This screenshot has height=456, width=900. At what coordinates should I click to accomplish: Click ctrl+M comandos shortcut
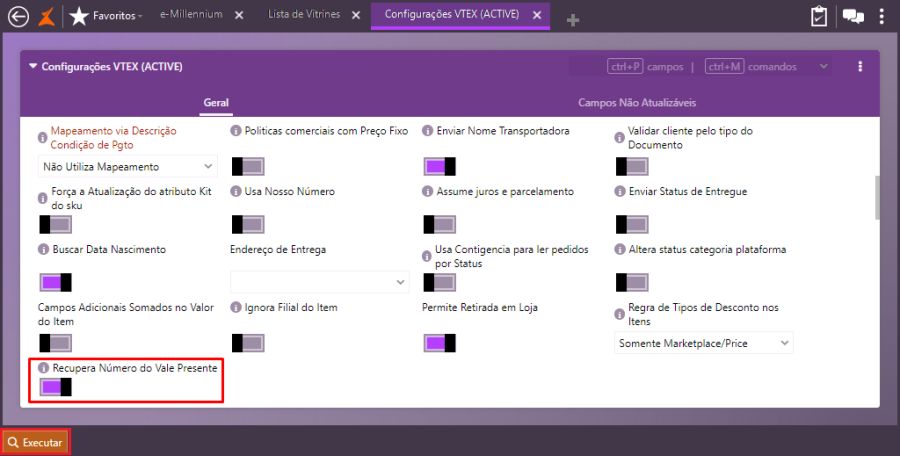[x=751, y=67]
